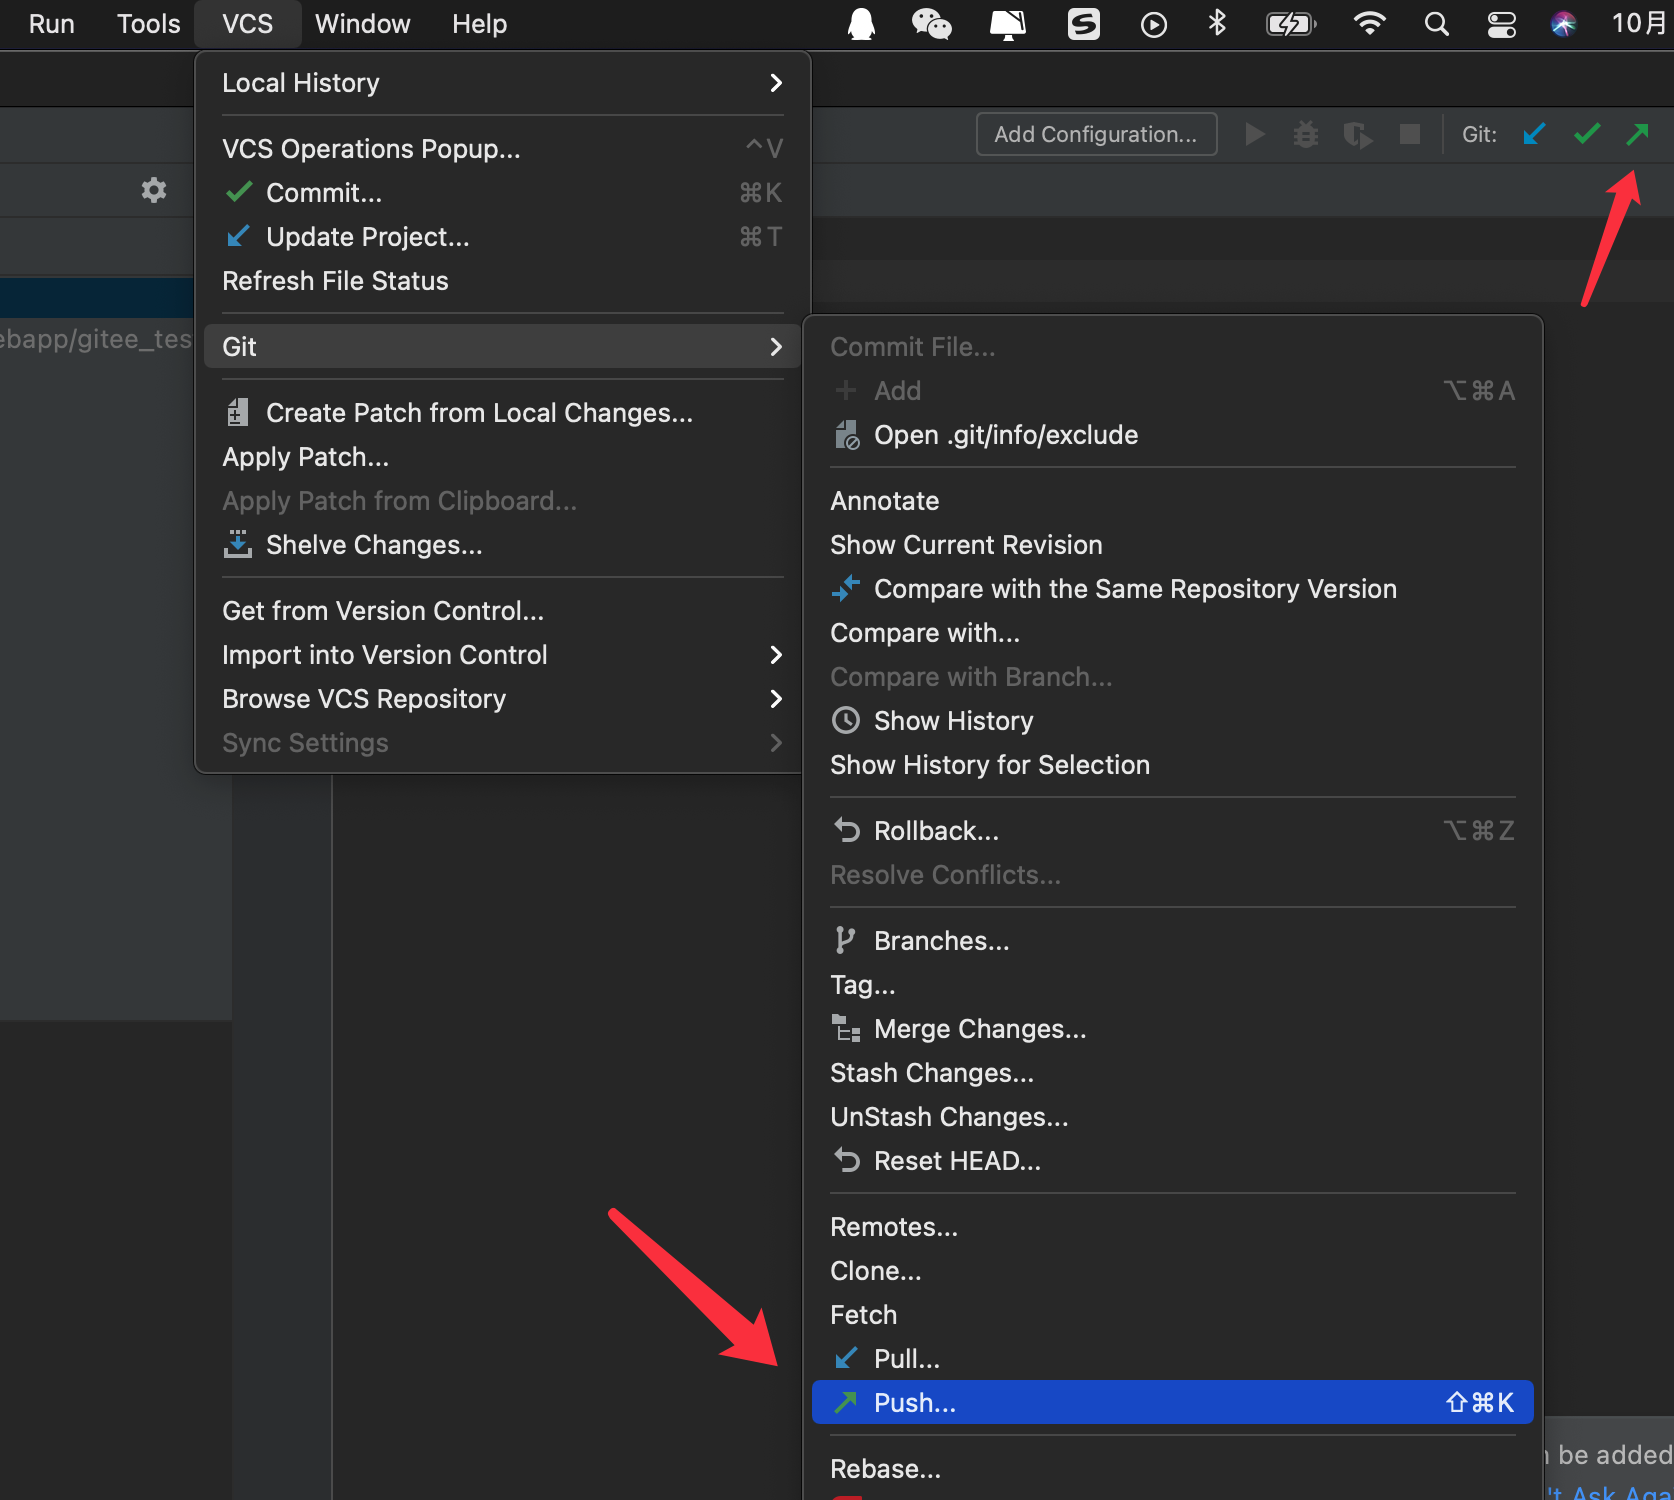Viewport: 1674px width, 1500px height.
Task: Open the Window menu
Action: coord(362,24)
